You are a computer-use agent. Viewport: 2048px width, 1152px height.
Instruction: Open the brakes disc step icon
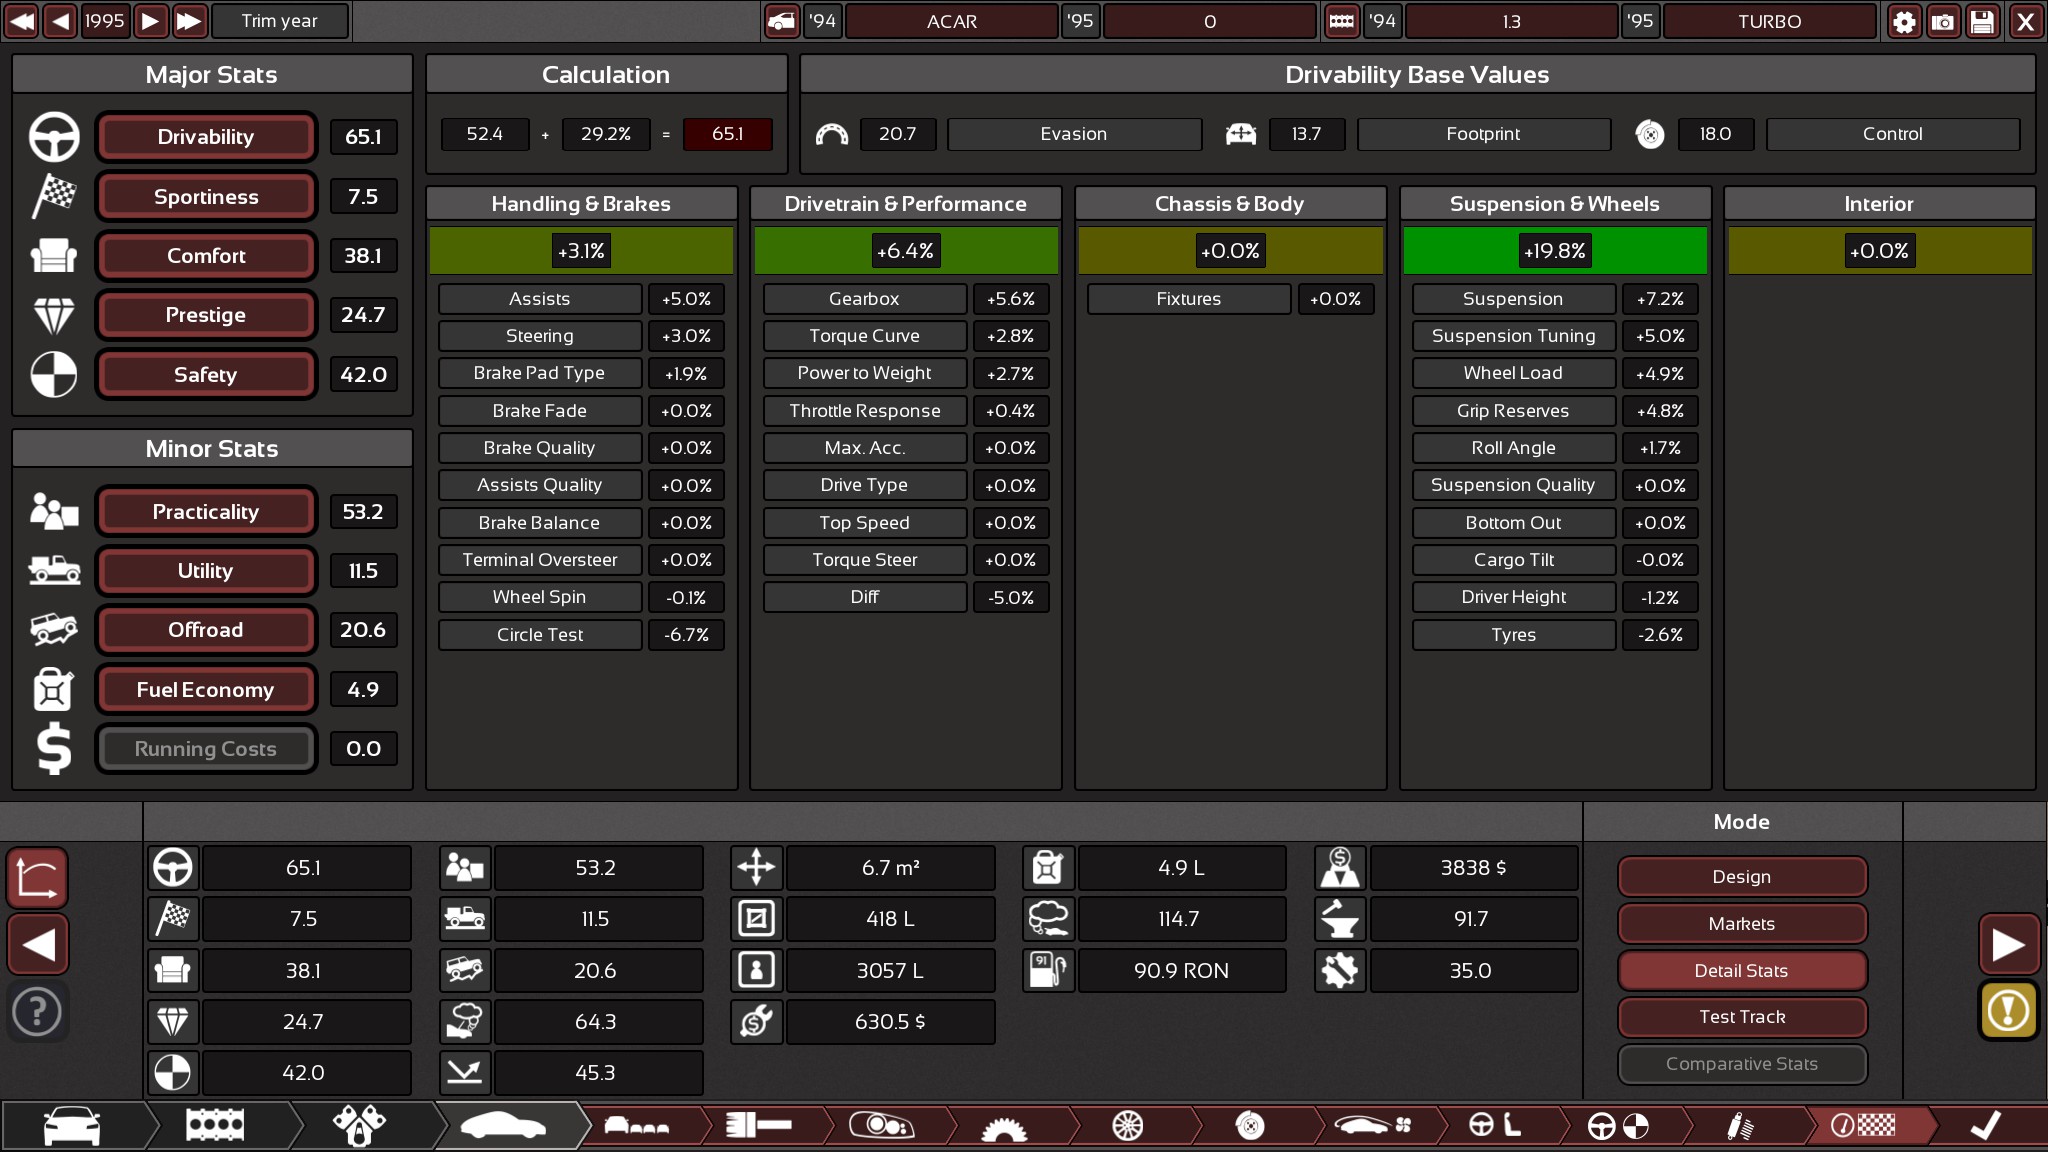(1249, 1126)
